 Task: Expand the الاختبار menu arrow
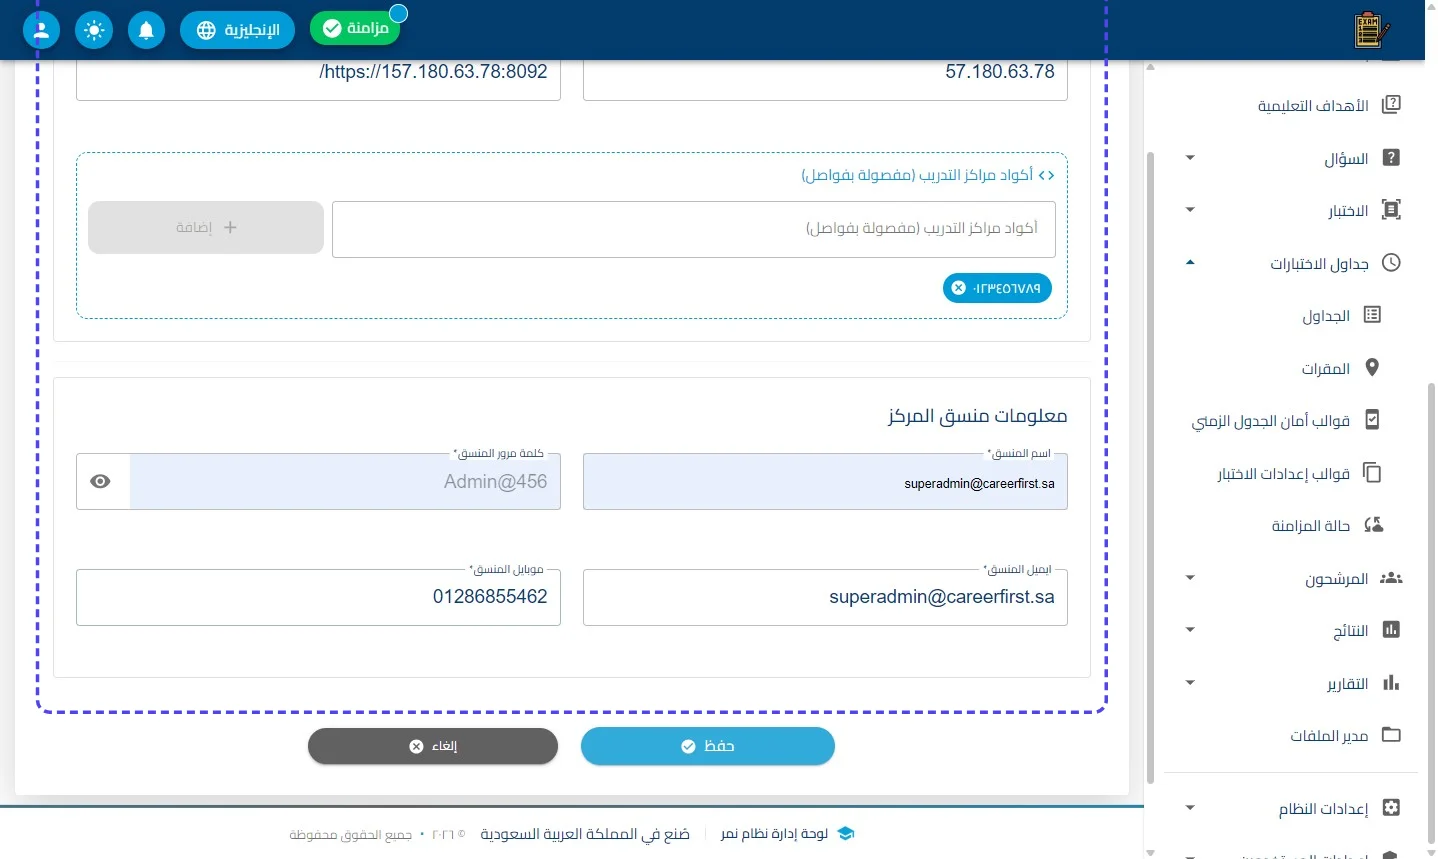point(1190,210)
